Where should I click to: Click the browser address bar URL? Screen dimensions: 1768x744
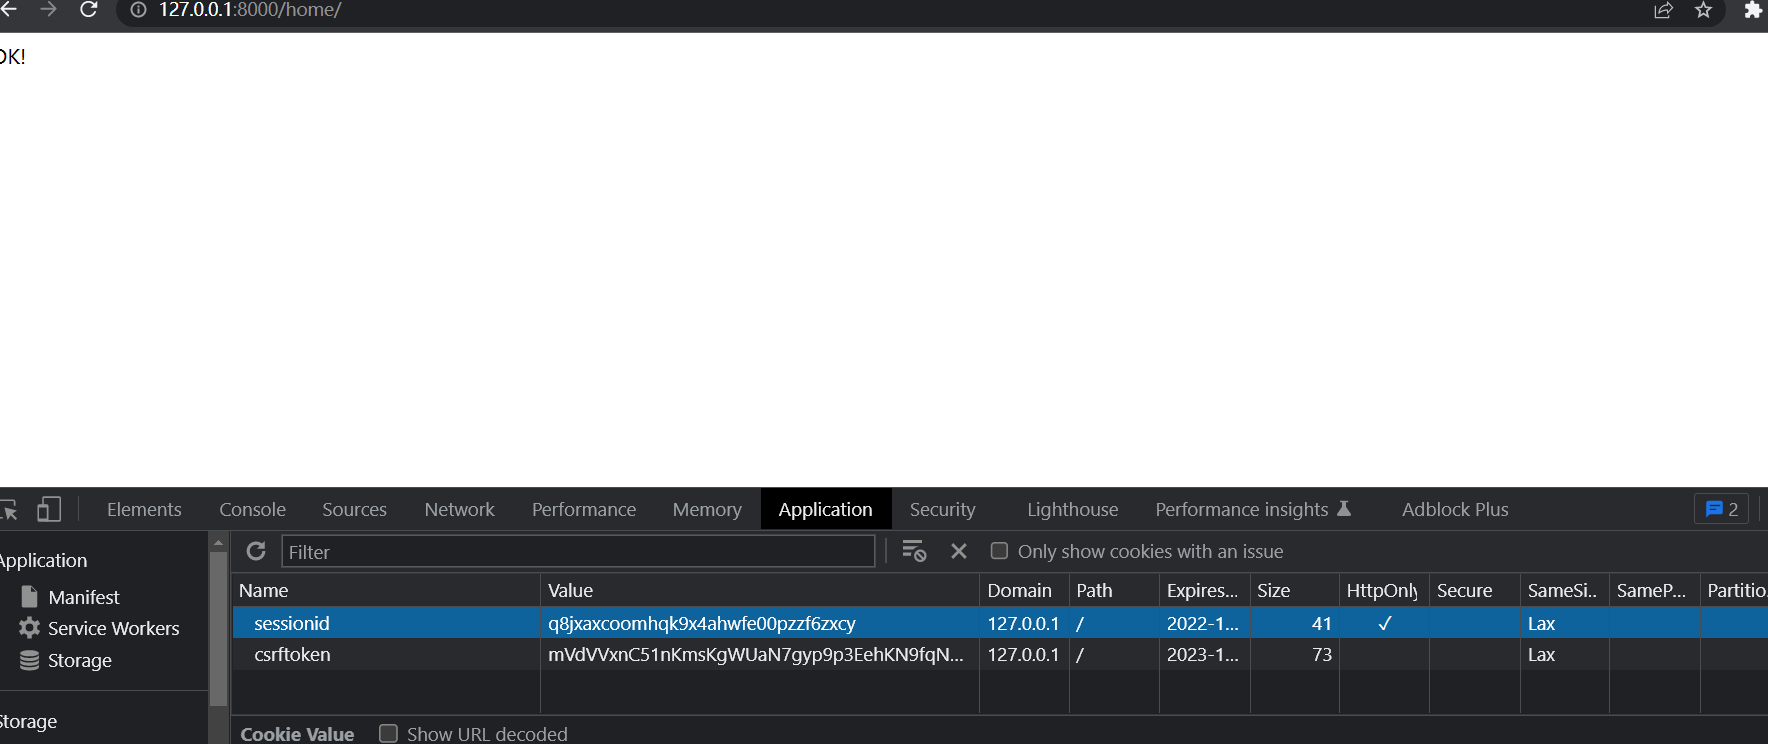[250, 10]
